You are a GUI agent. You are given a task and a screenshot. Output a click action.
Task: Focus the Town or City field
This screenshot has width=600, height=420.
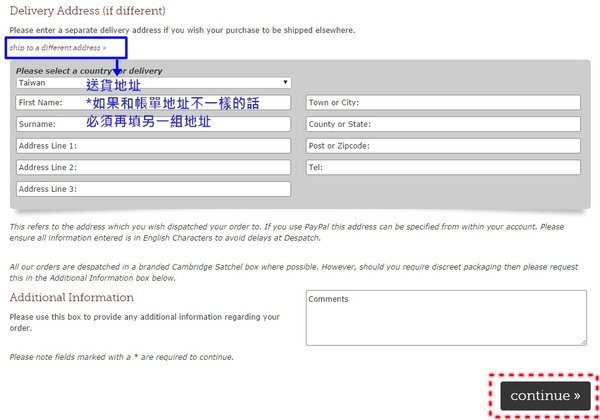click(443, 103)
